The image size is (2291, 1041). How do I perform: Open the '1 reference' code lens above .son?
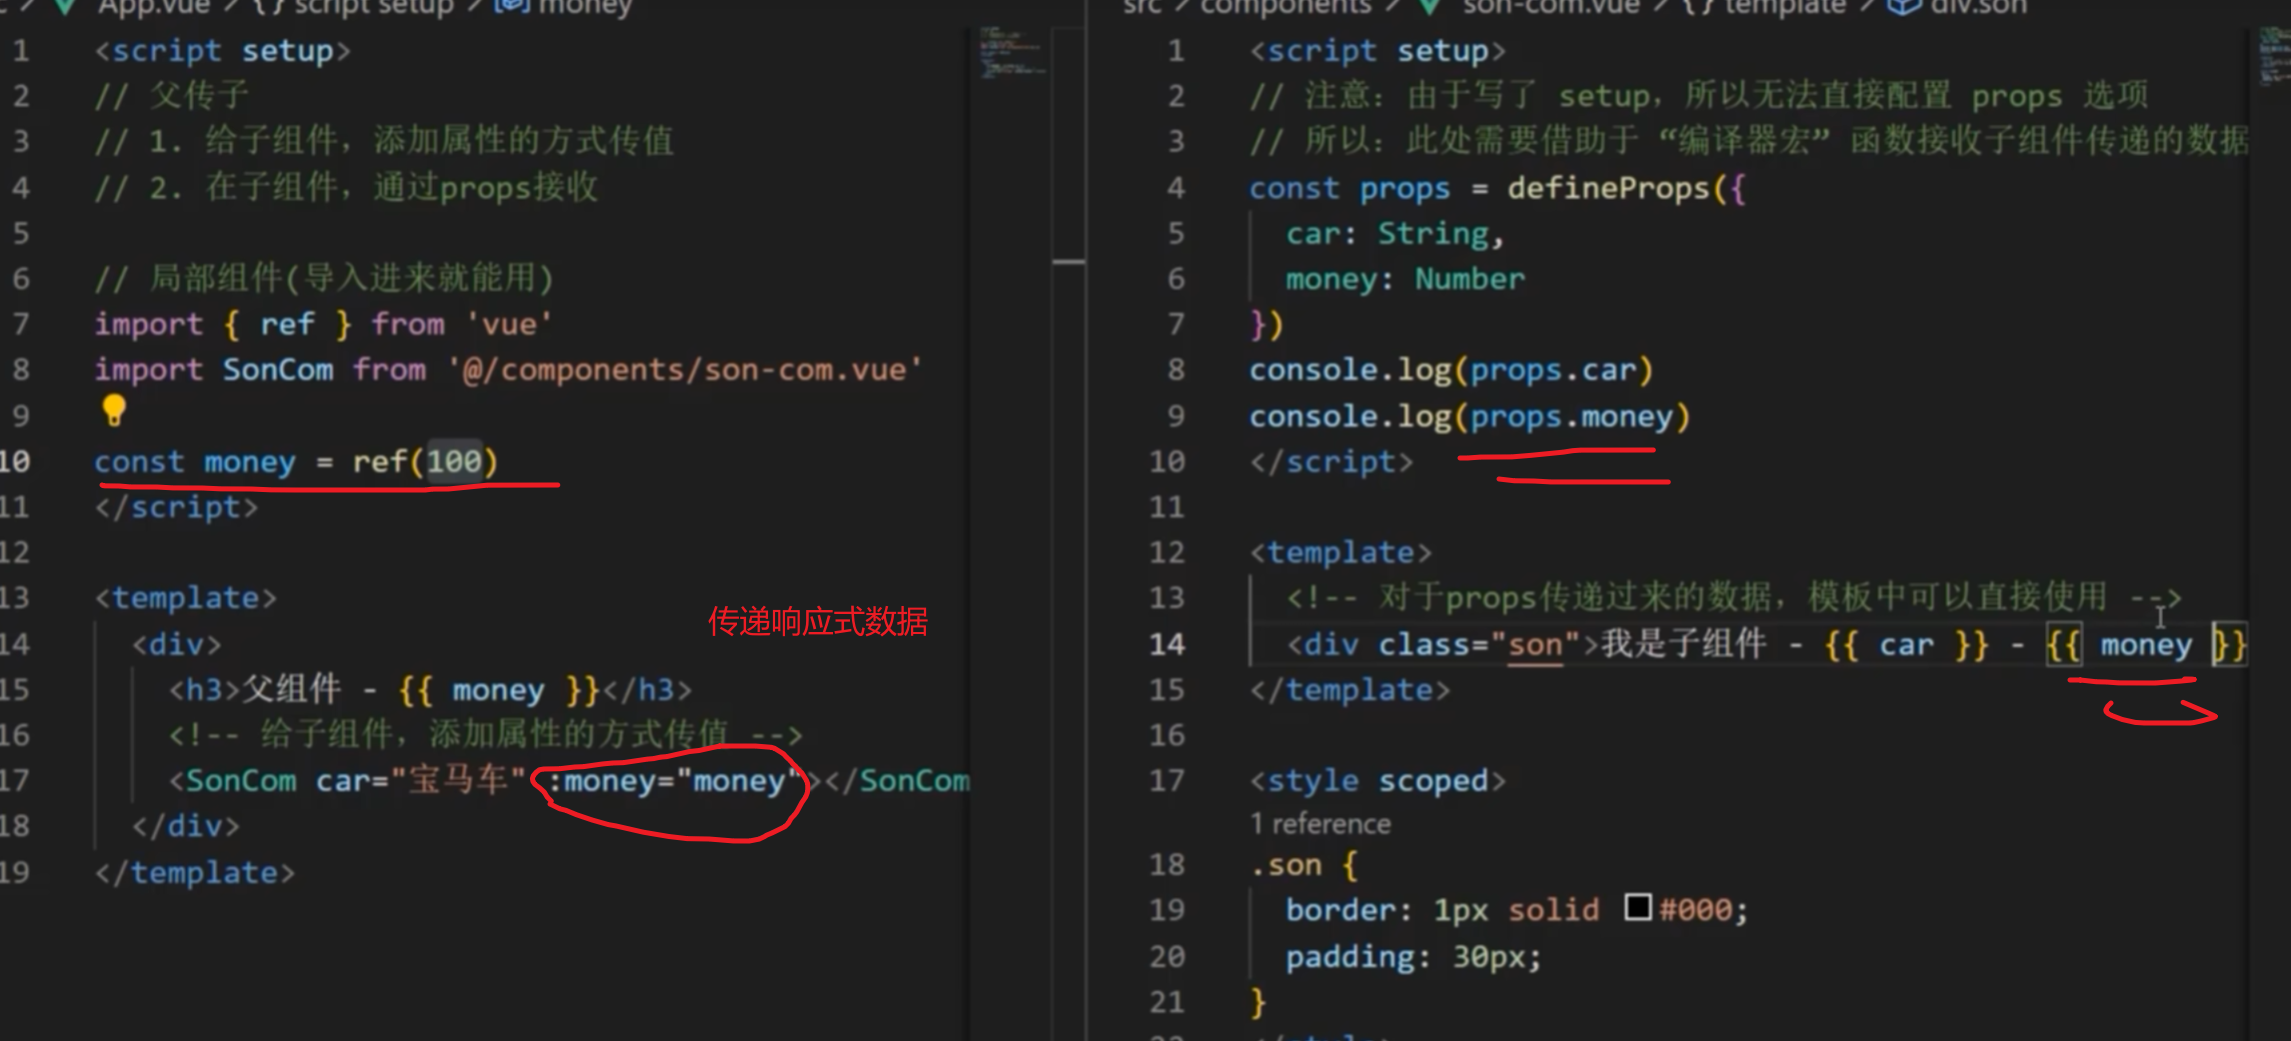pos(1320,824)
